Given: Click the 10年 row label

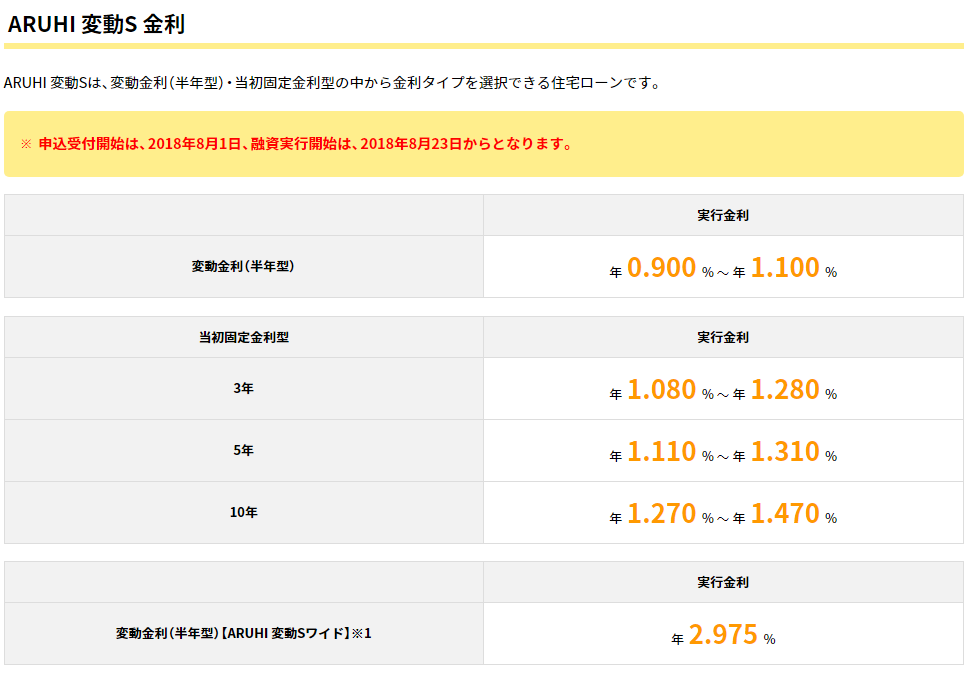Looking at the screenshot, I should point(244,512).
